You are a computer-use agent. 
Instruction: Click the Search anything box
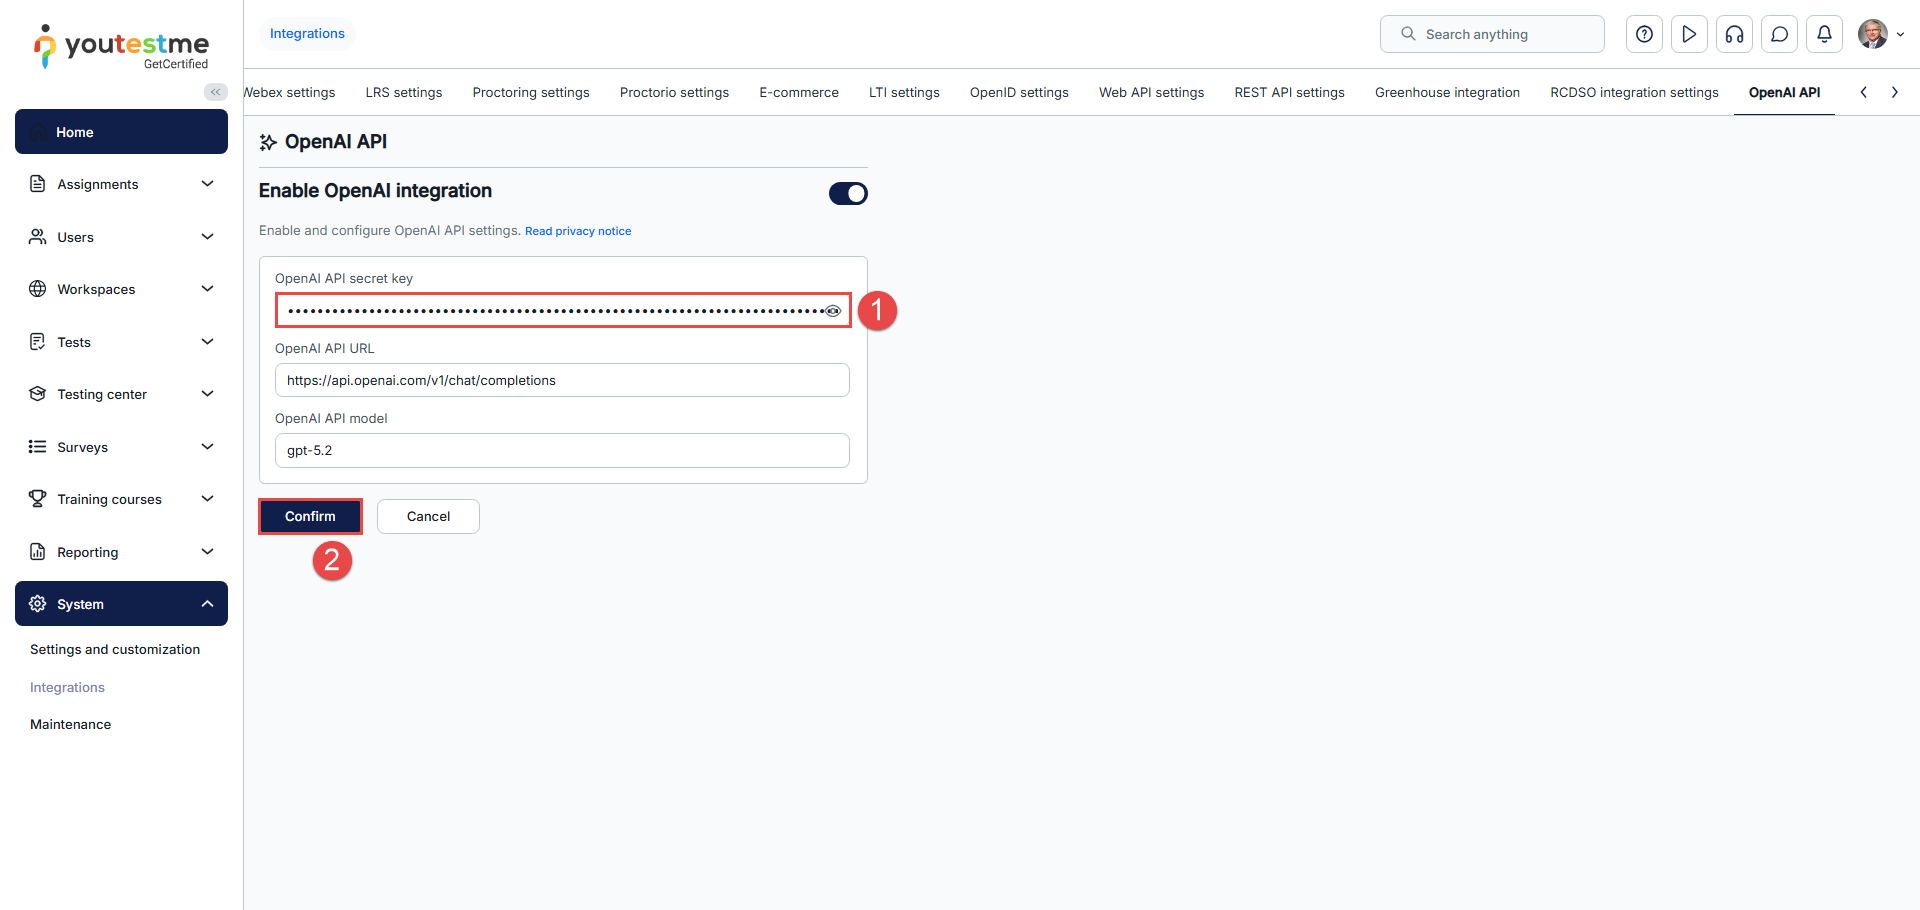(x=1492, y=34)
